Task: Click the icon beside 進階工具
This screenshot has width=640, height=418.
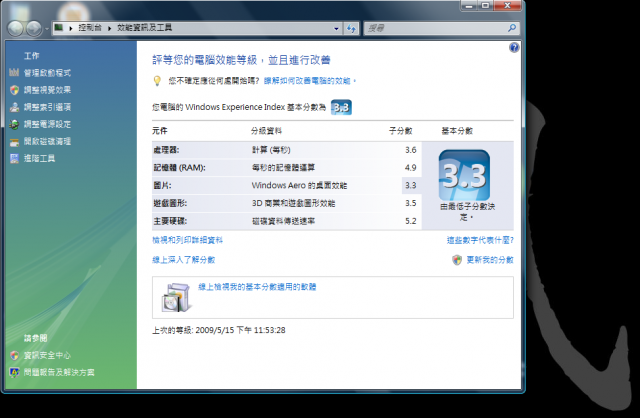Action: (x=14, y=158)
